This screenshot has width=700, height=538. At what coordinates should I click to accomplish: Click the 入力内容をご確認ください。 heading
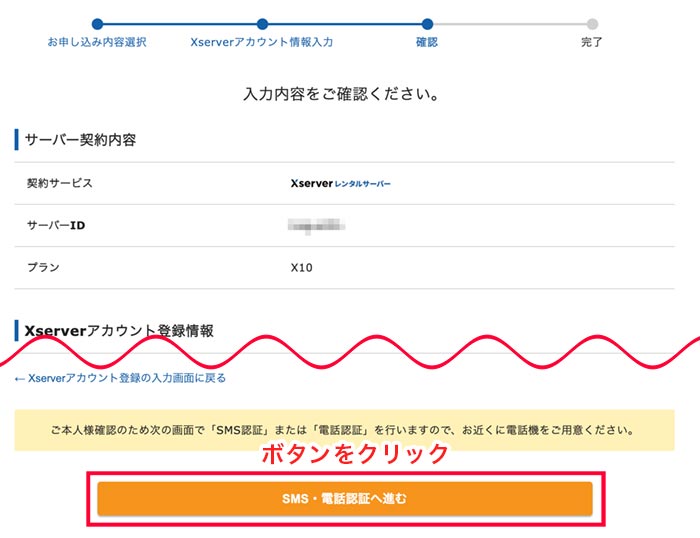(342, 94)
